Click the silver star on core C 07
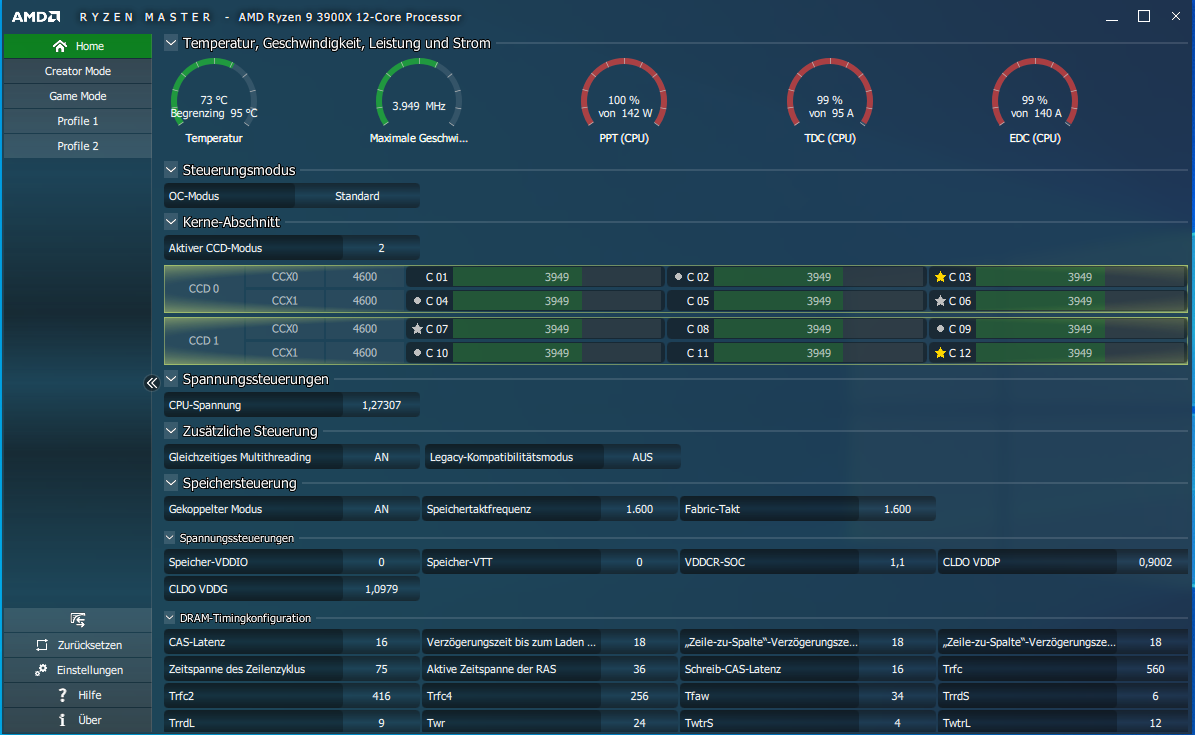1195x735 pixels. [x=417, y=329]
